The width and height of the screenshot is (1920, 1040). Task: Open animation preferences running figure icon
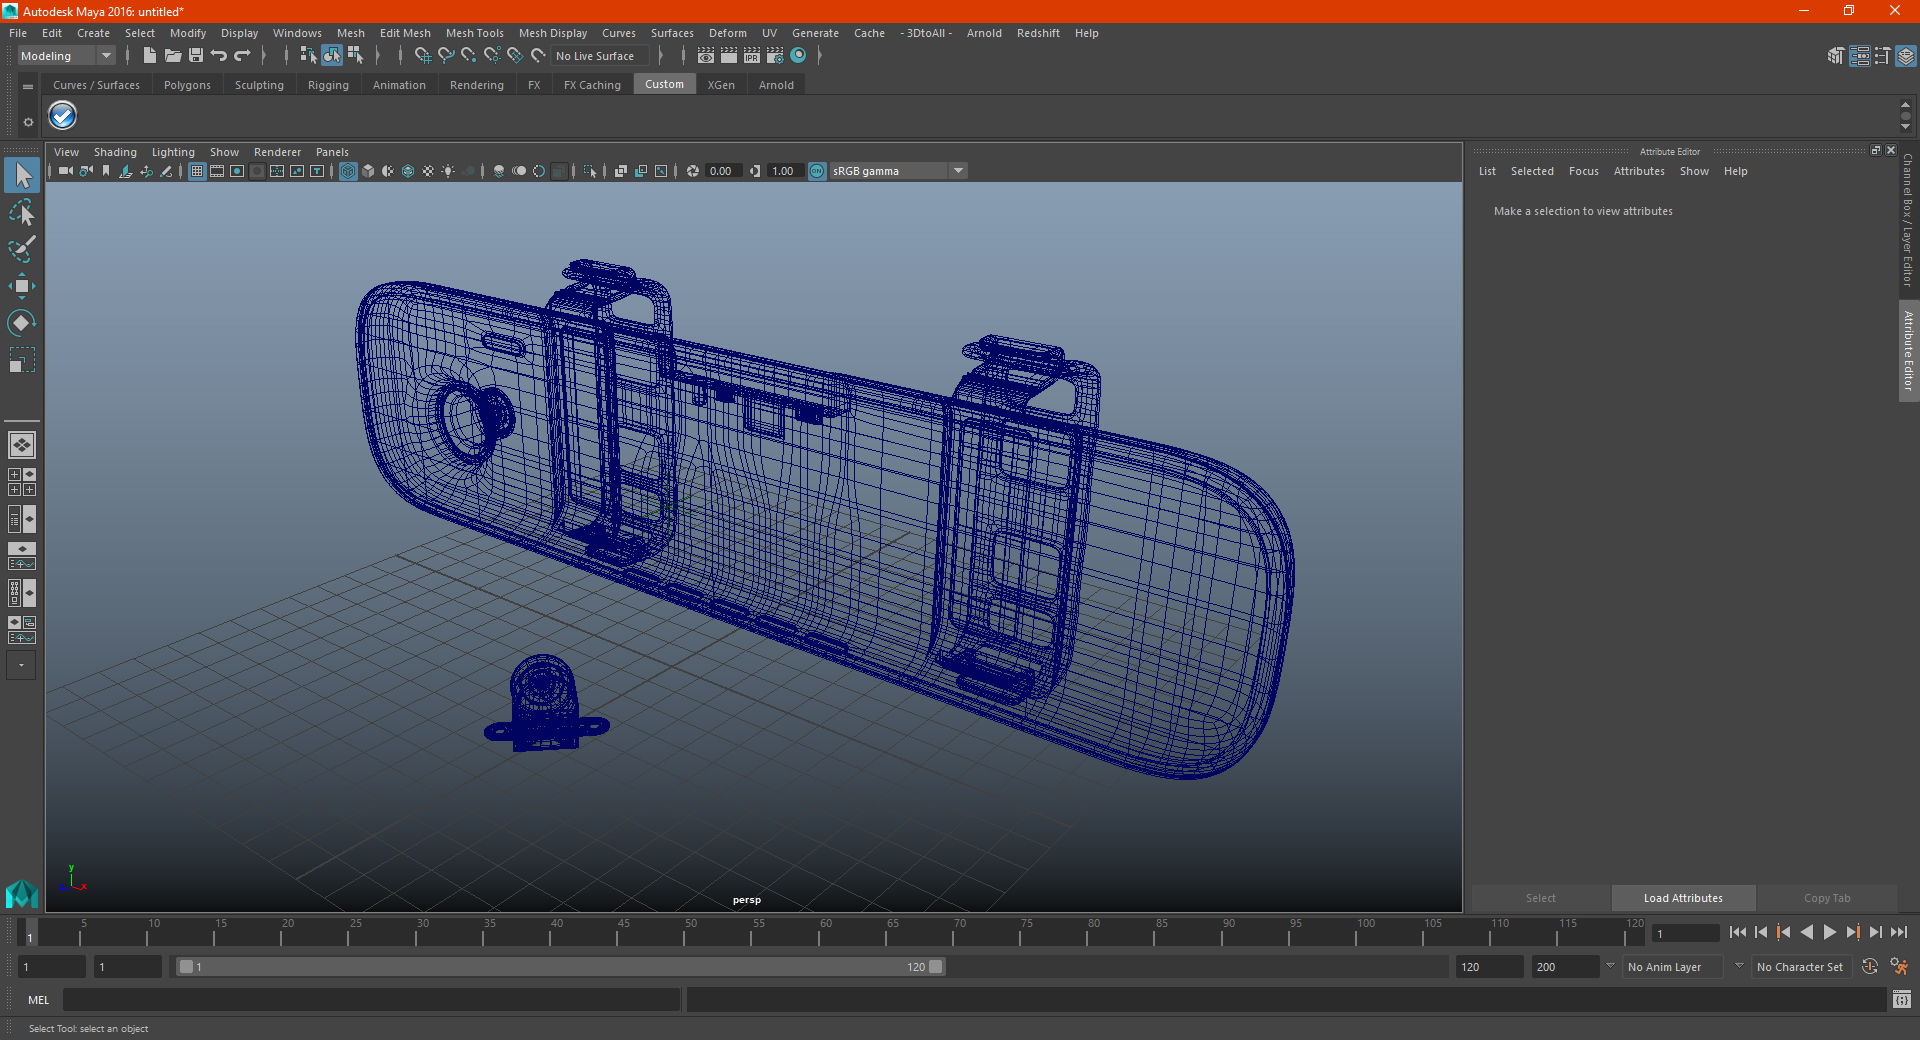coord(1899,967)
